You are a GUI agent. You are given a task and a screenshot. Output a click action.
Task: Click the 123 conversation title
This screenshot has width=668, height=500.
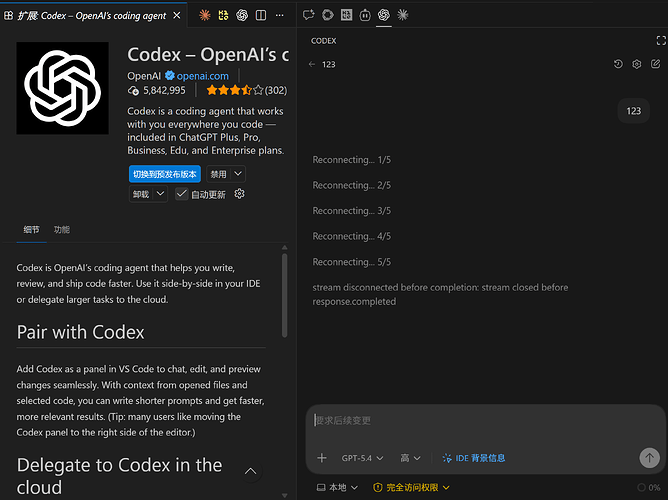328,64
